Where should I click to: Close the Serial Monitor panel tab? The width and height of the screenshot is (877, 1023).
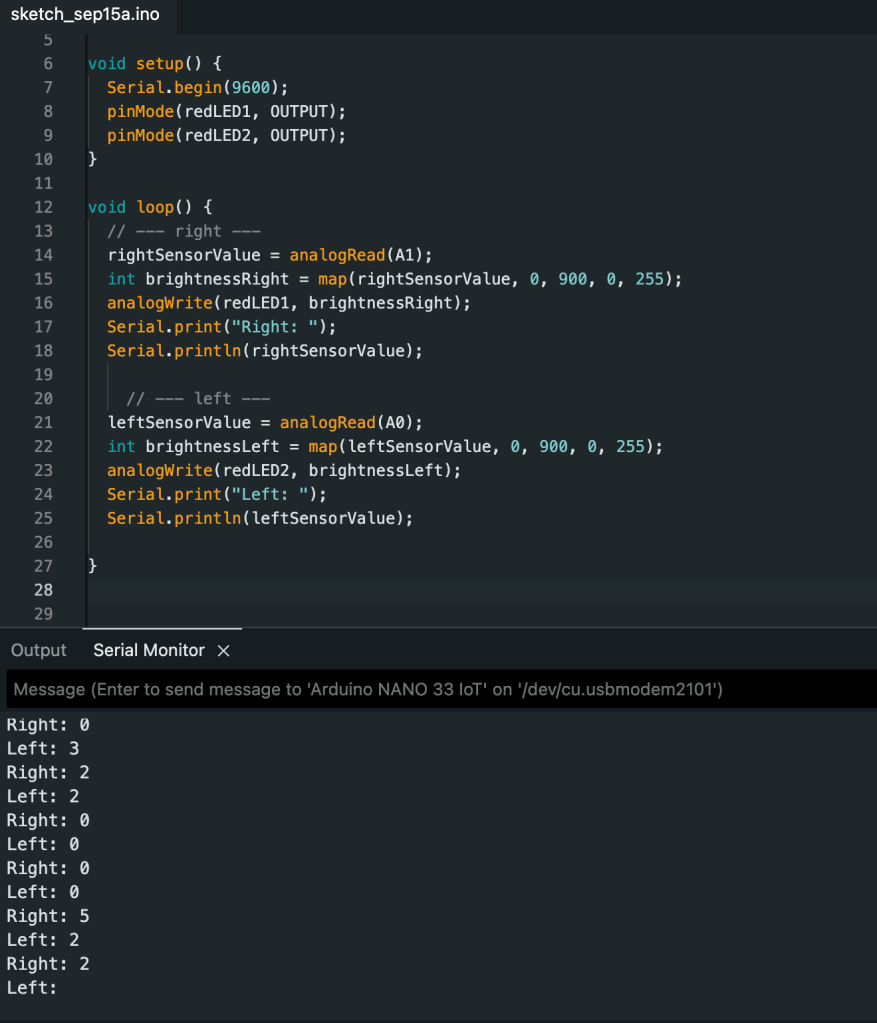click(x=224, y=651)
